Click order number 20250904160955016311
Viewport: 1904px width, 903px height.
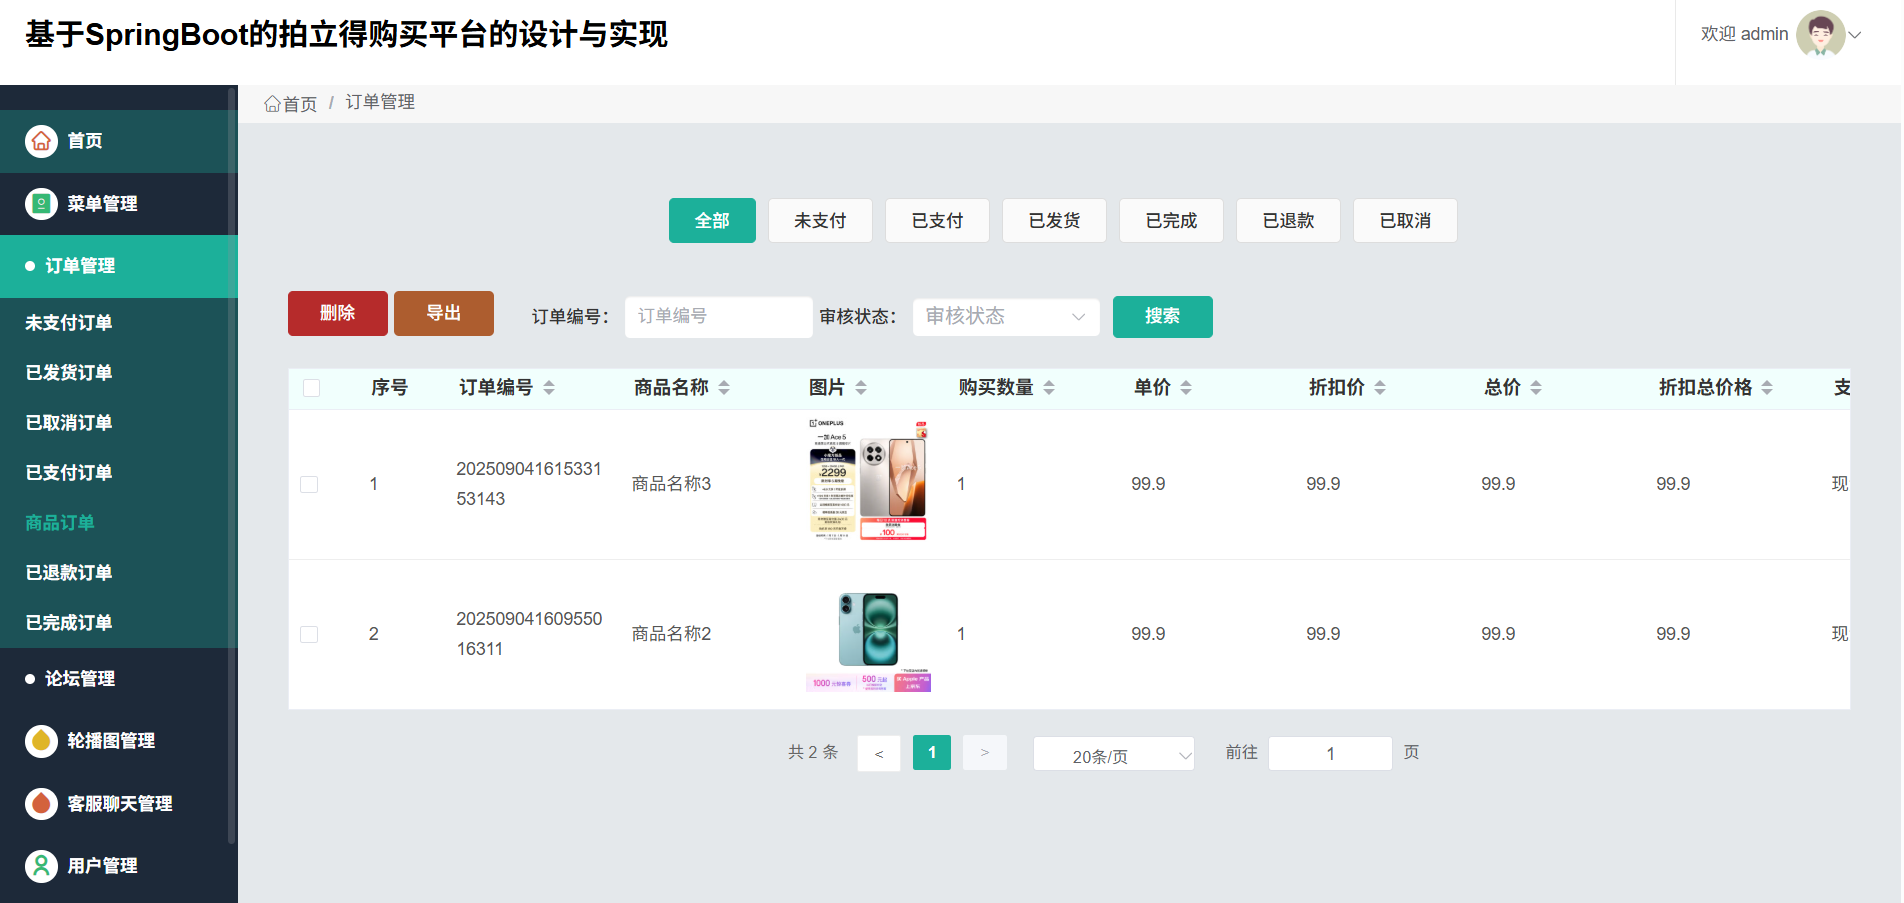[529, 634]
